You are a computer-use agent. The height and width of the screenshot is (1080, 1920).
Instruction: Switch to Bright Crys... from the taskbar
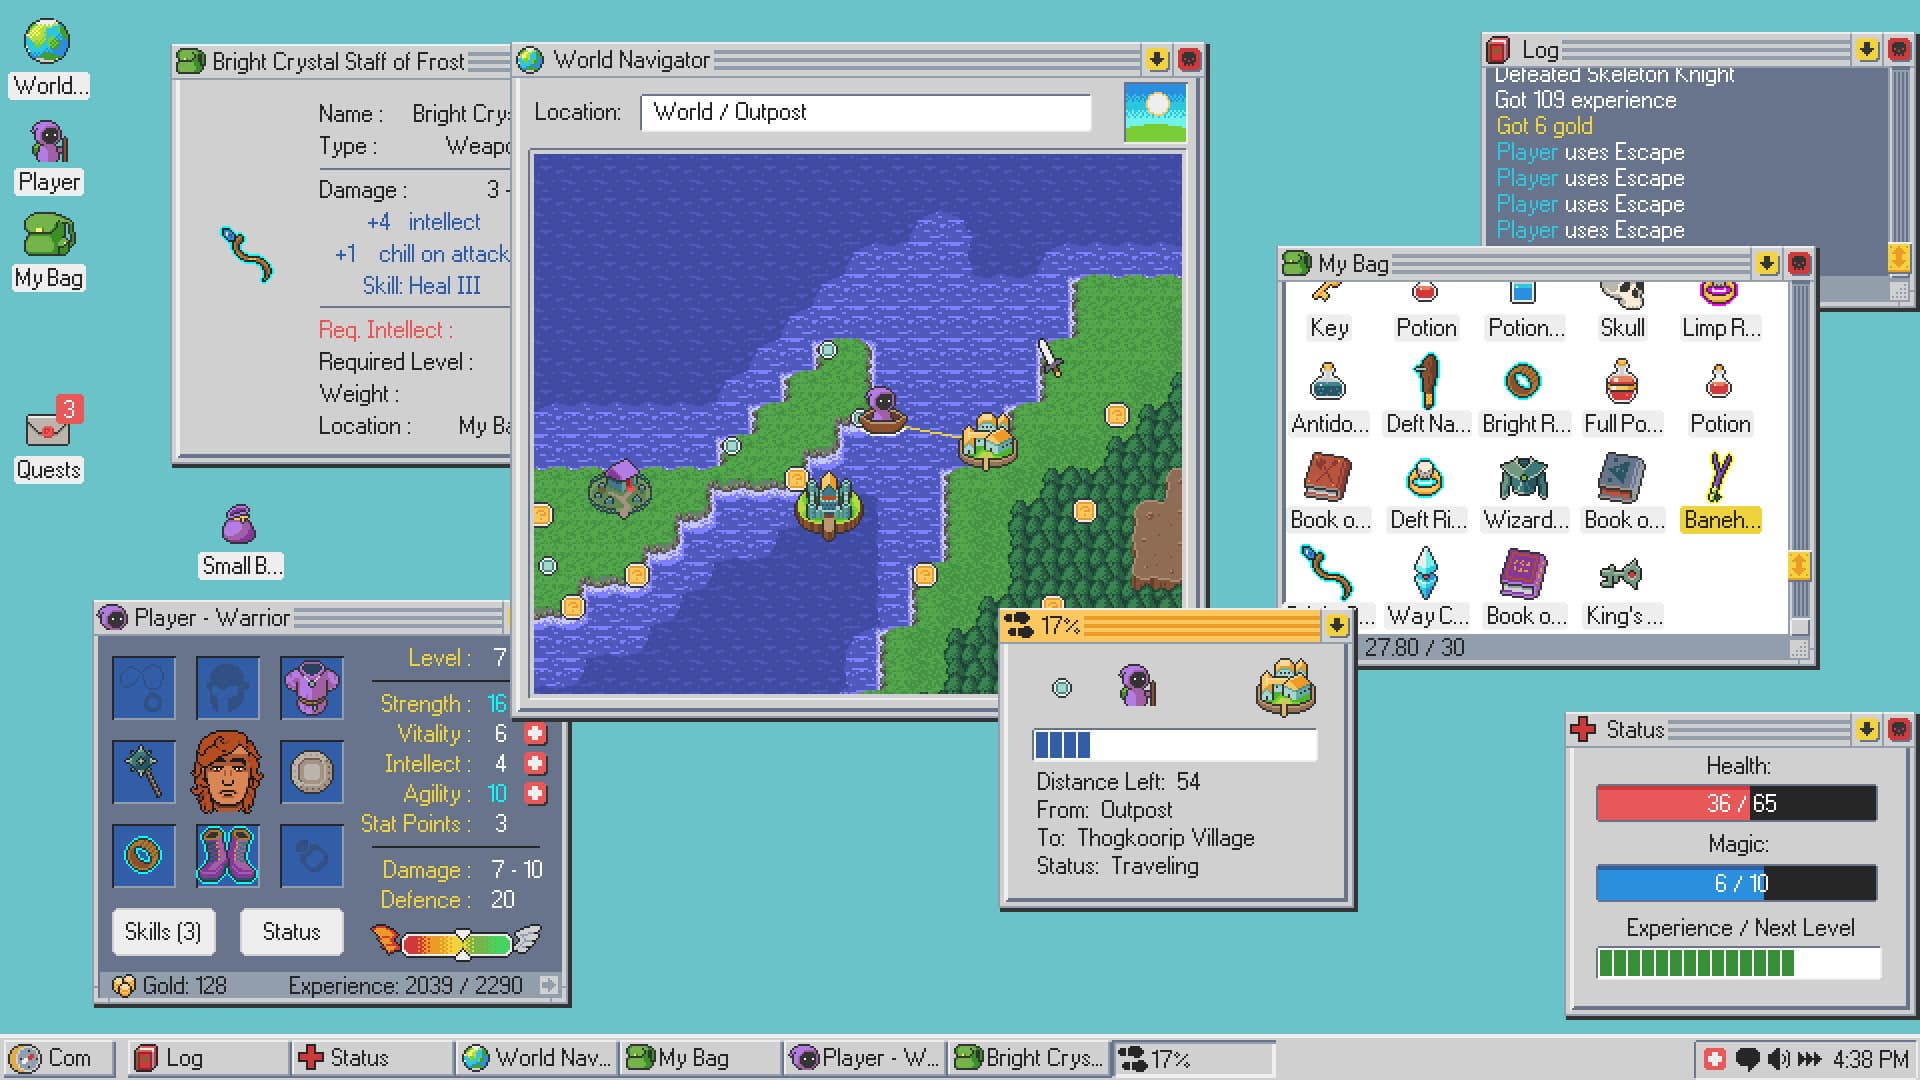click(1030, 1057)
